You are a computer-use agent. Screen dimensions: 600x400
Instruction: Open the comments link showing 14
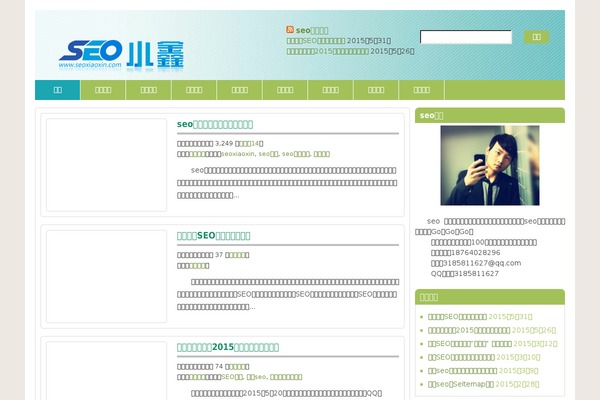coord(249,144)
